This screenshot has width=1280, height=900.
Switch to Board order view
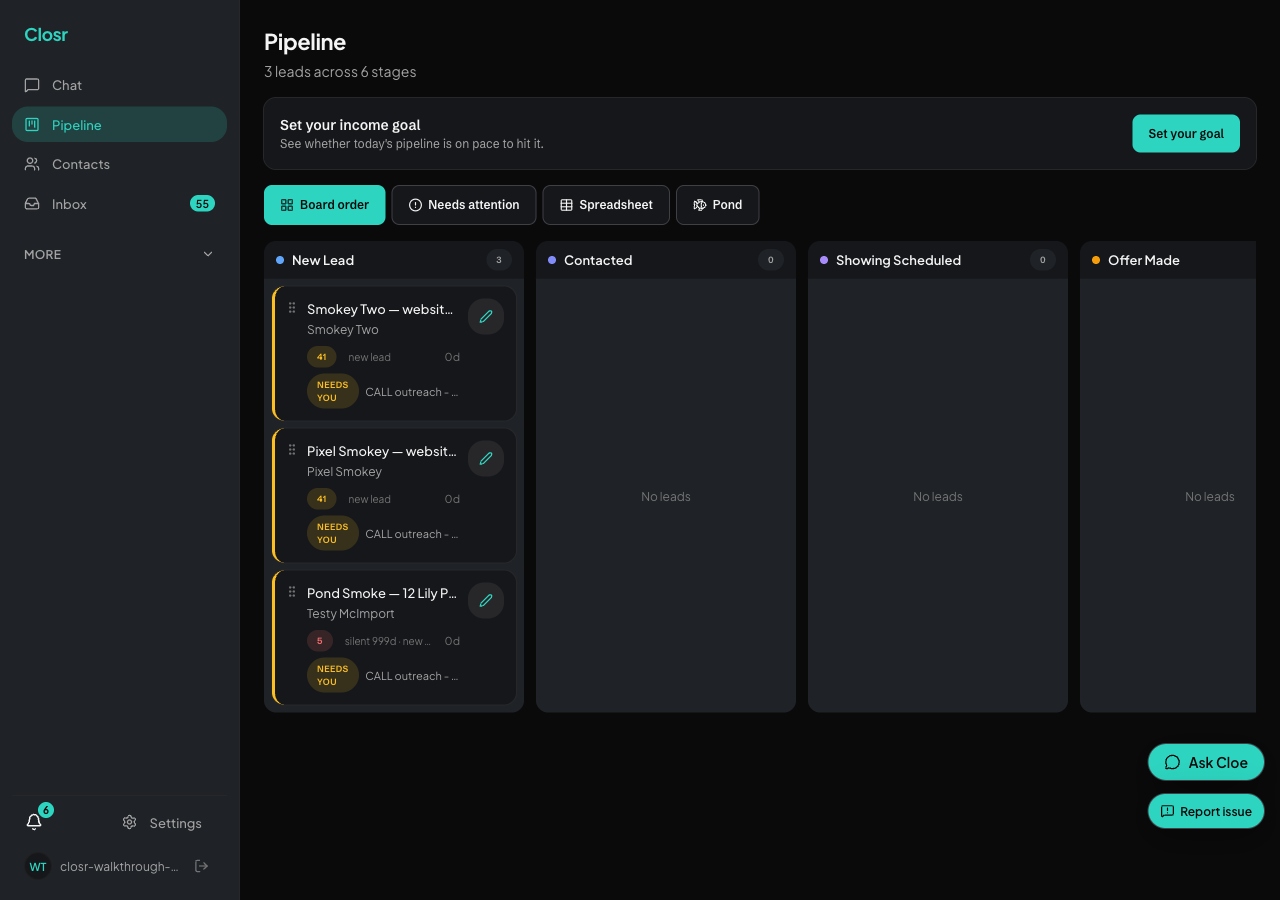click(x=324, y=205)
